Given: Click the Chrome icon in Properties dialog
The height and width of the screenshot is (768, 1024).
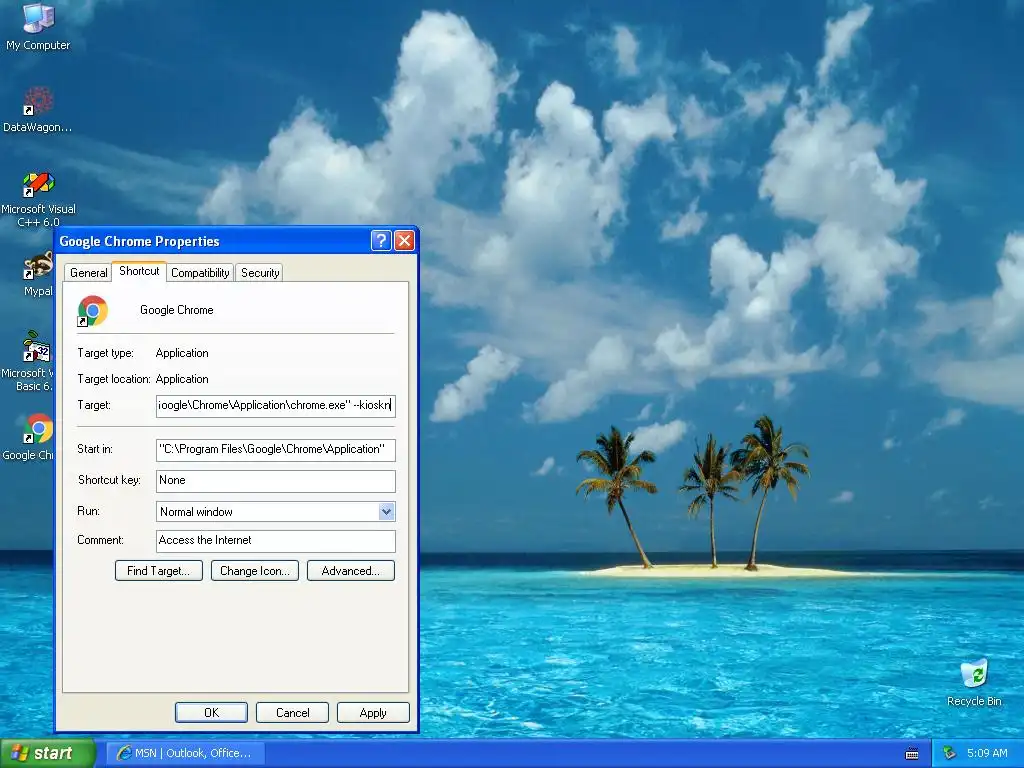Looking at the screenshot, I should 93,311.
